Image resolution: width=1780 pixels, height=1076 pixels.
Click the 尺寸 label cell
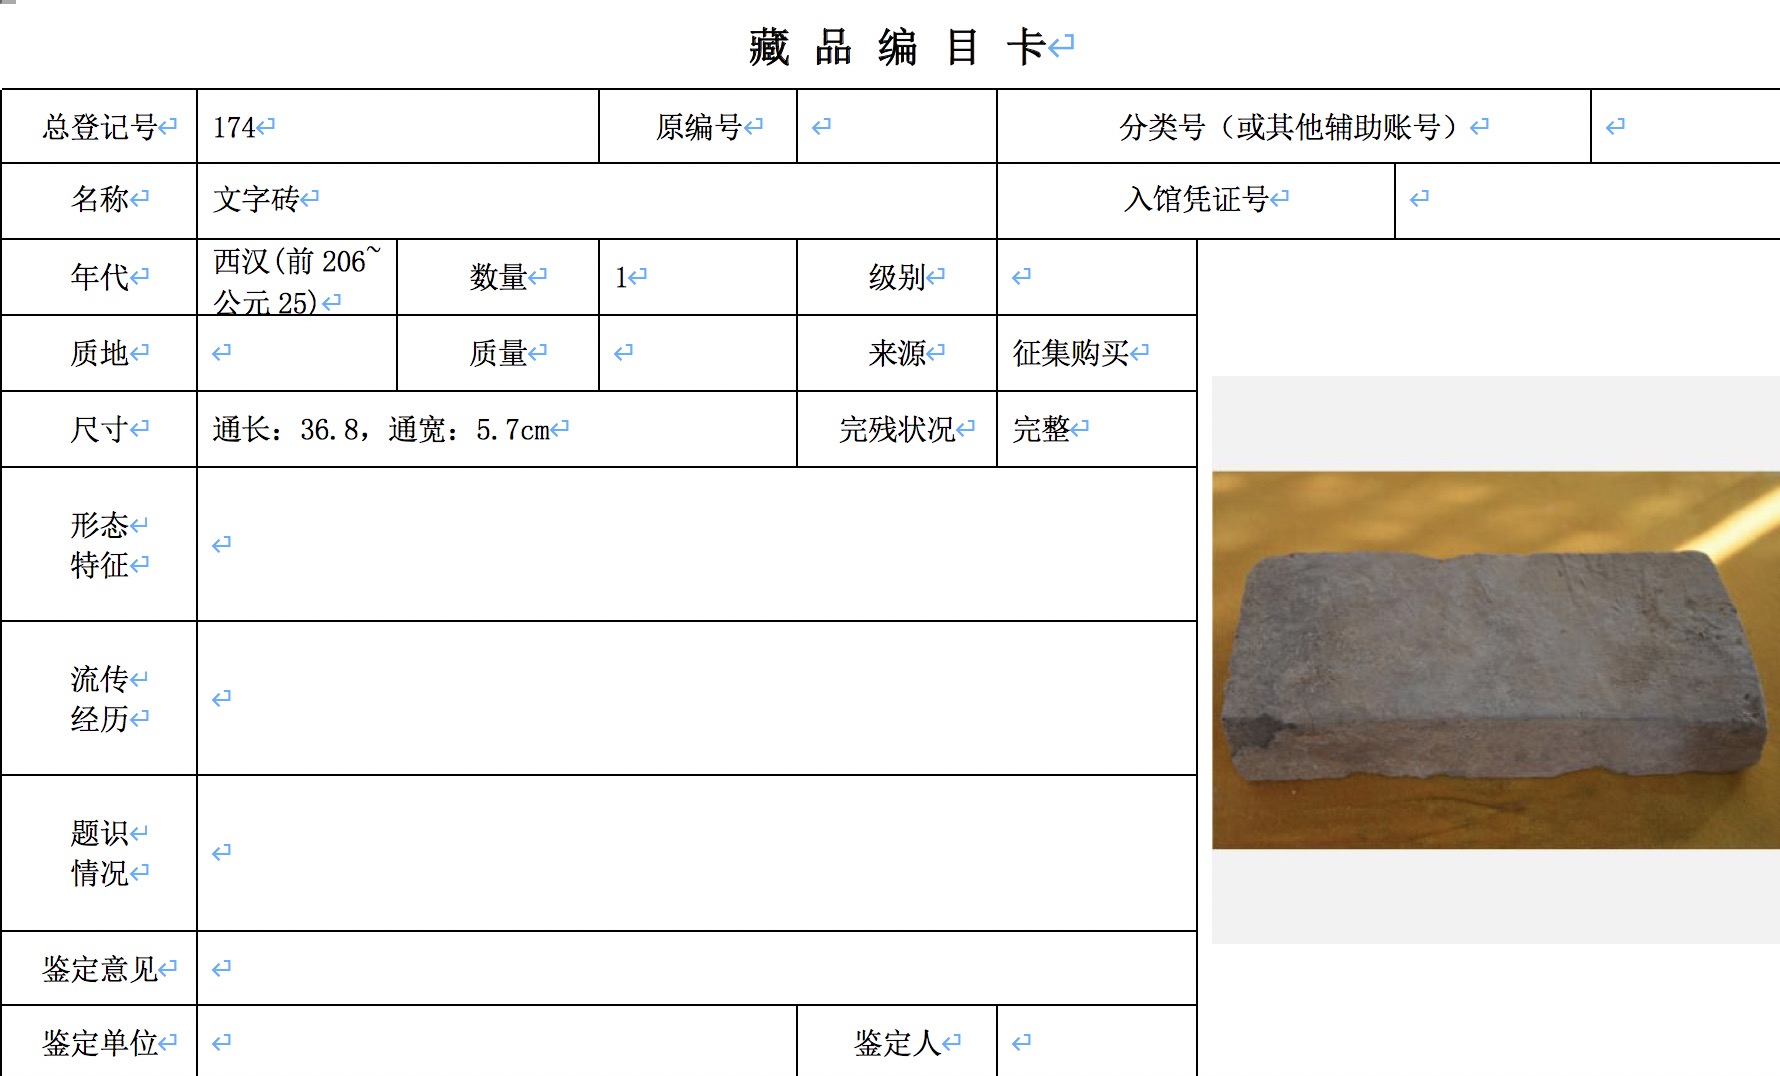pos(99,429)
